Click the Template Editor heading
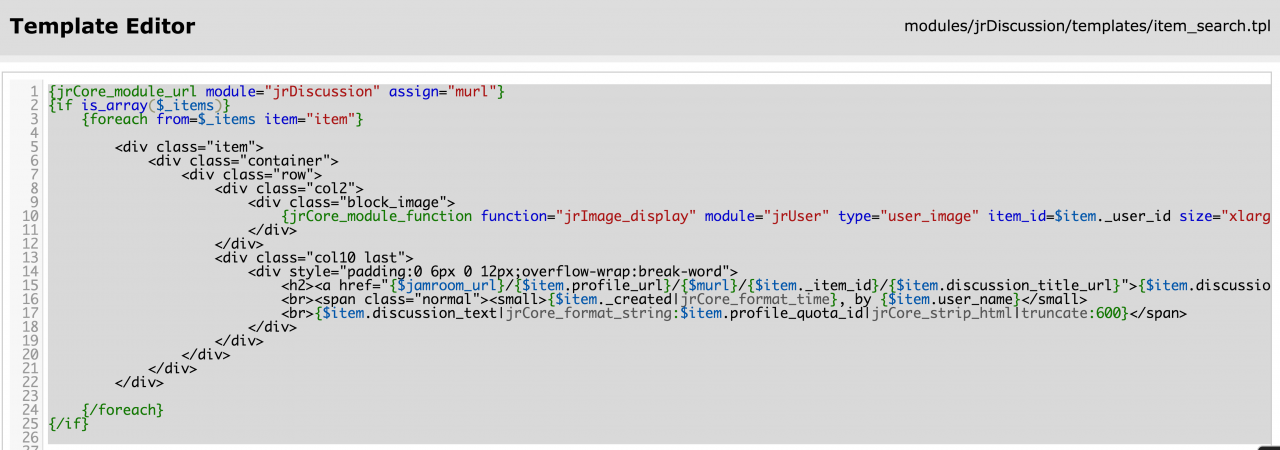This screenshot has width=1280, height=450. [102, 27]
